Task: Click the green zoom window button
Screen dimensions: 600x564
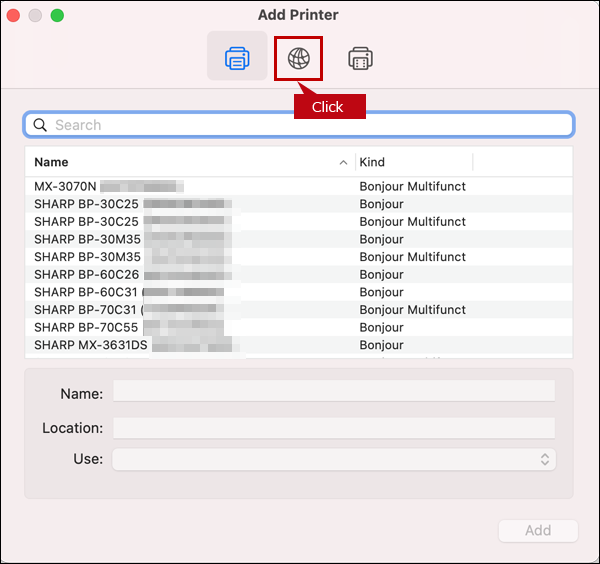Action: pos(57,15)
